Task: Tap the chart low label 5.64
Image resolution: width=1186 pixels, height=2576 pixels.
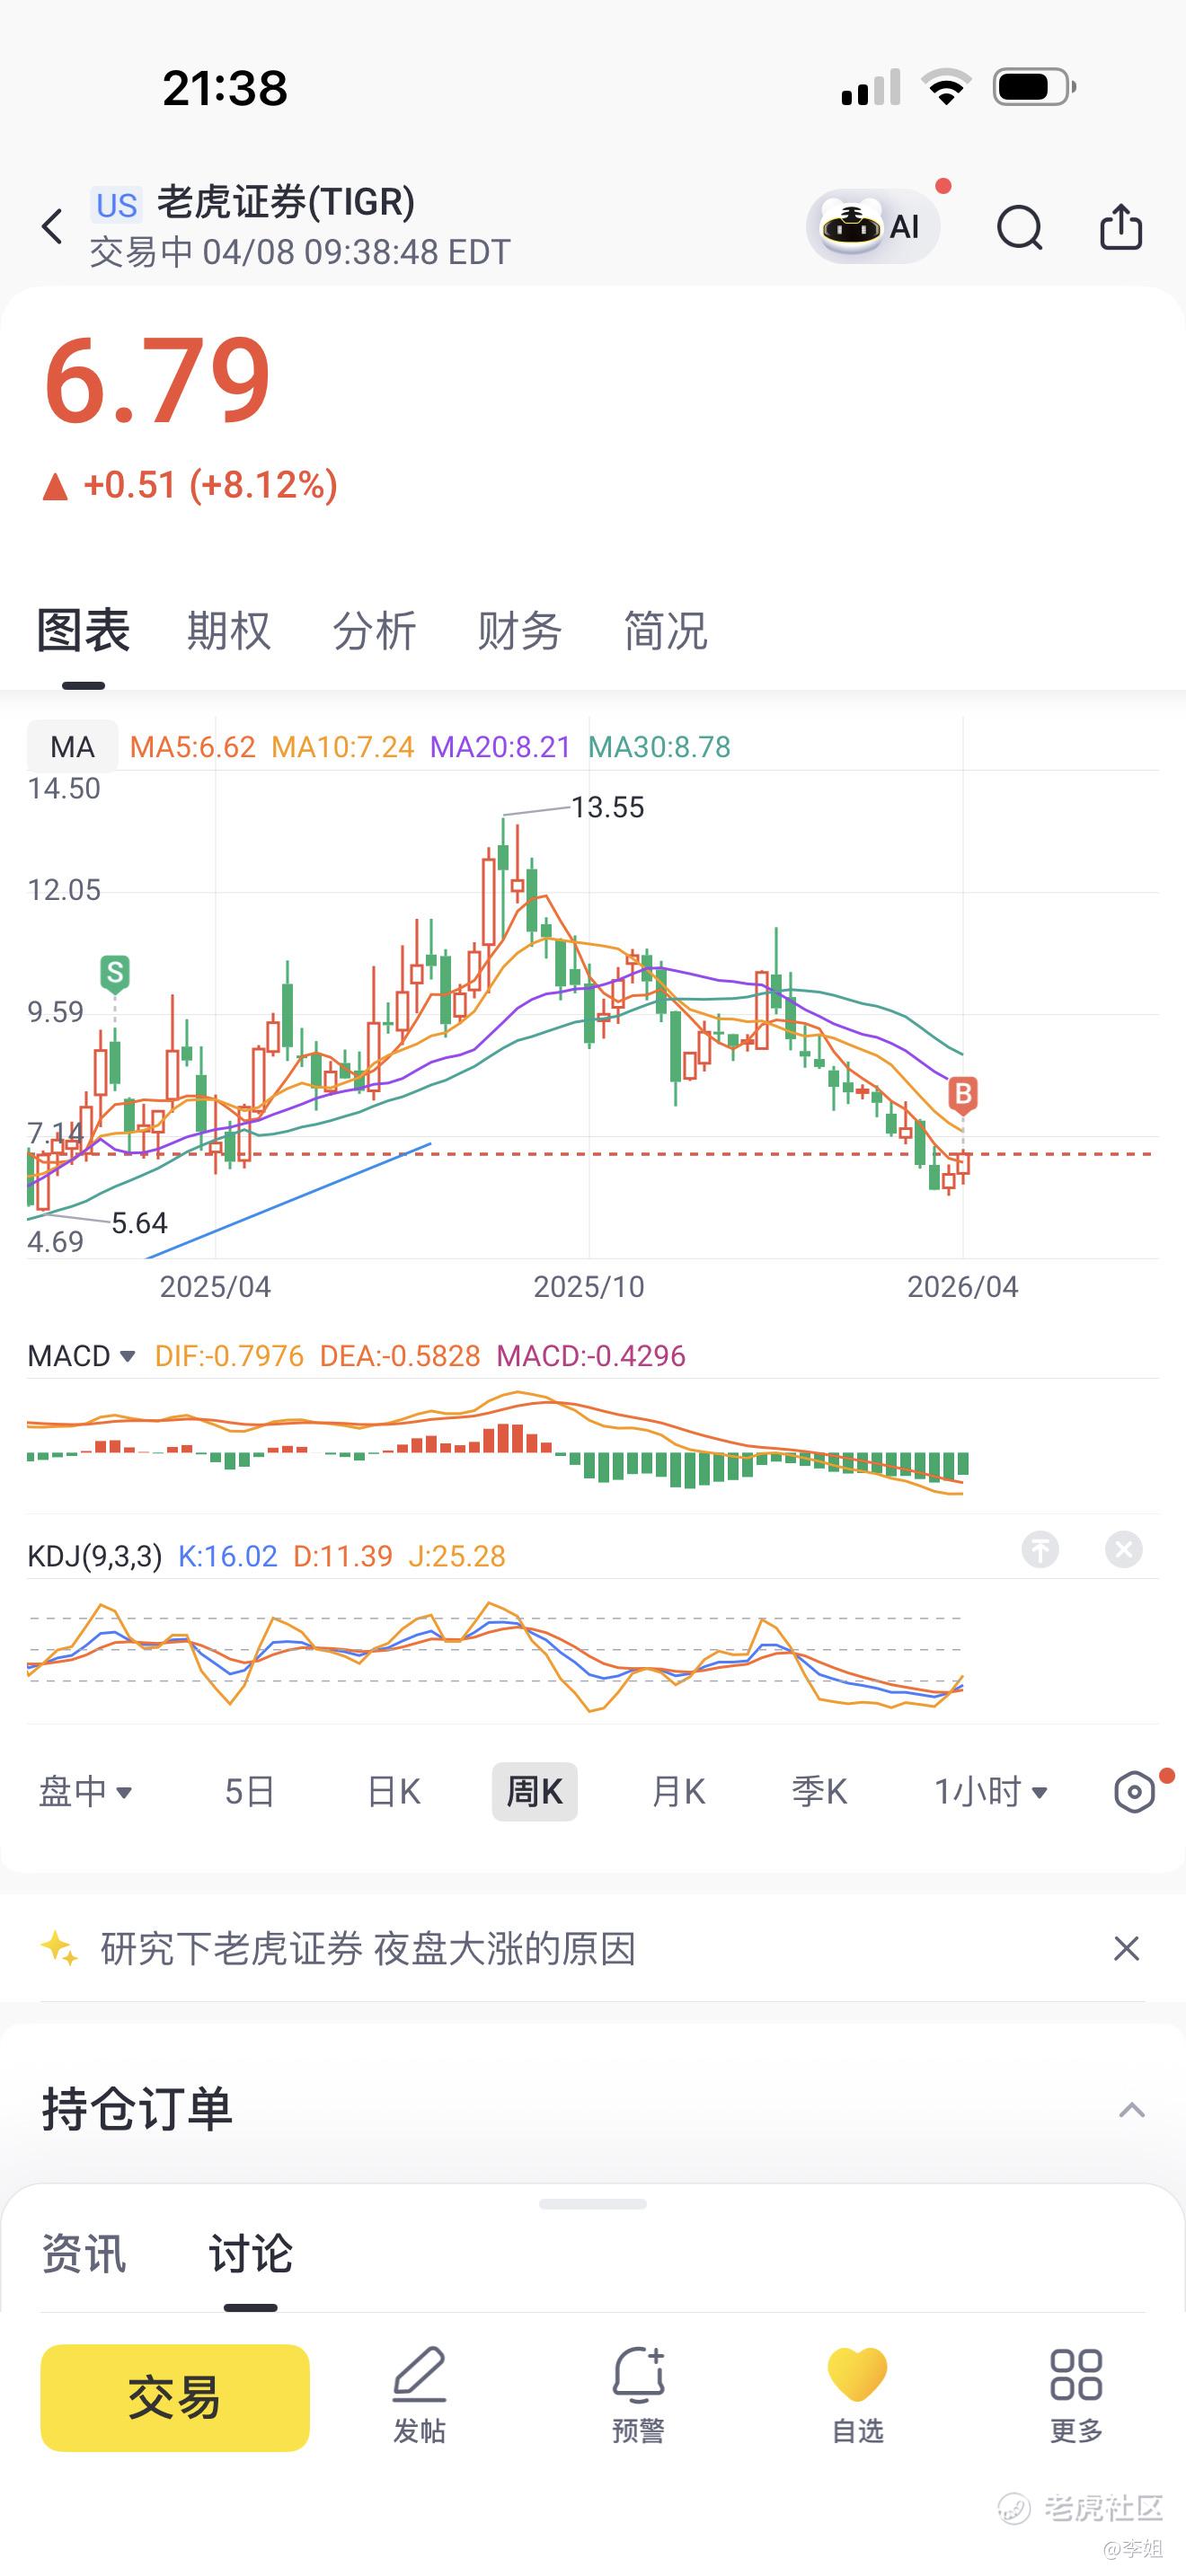Action: click(139, 1223)
